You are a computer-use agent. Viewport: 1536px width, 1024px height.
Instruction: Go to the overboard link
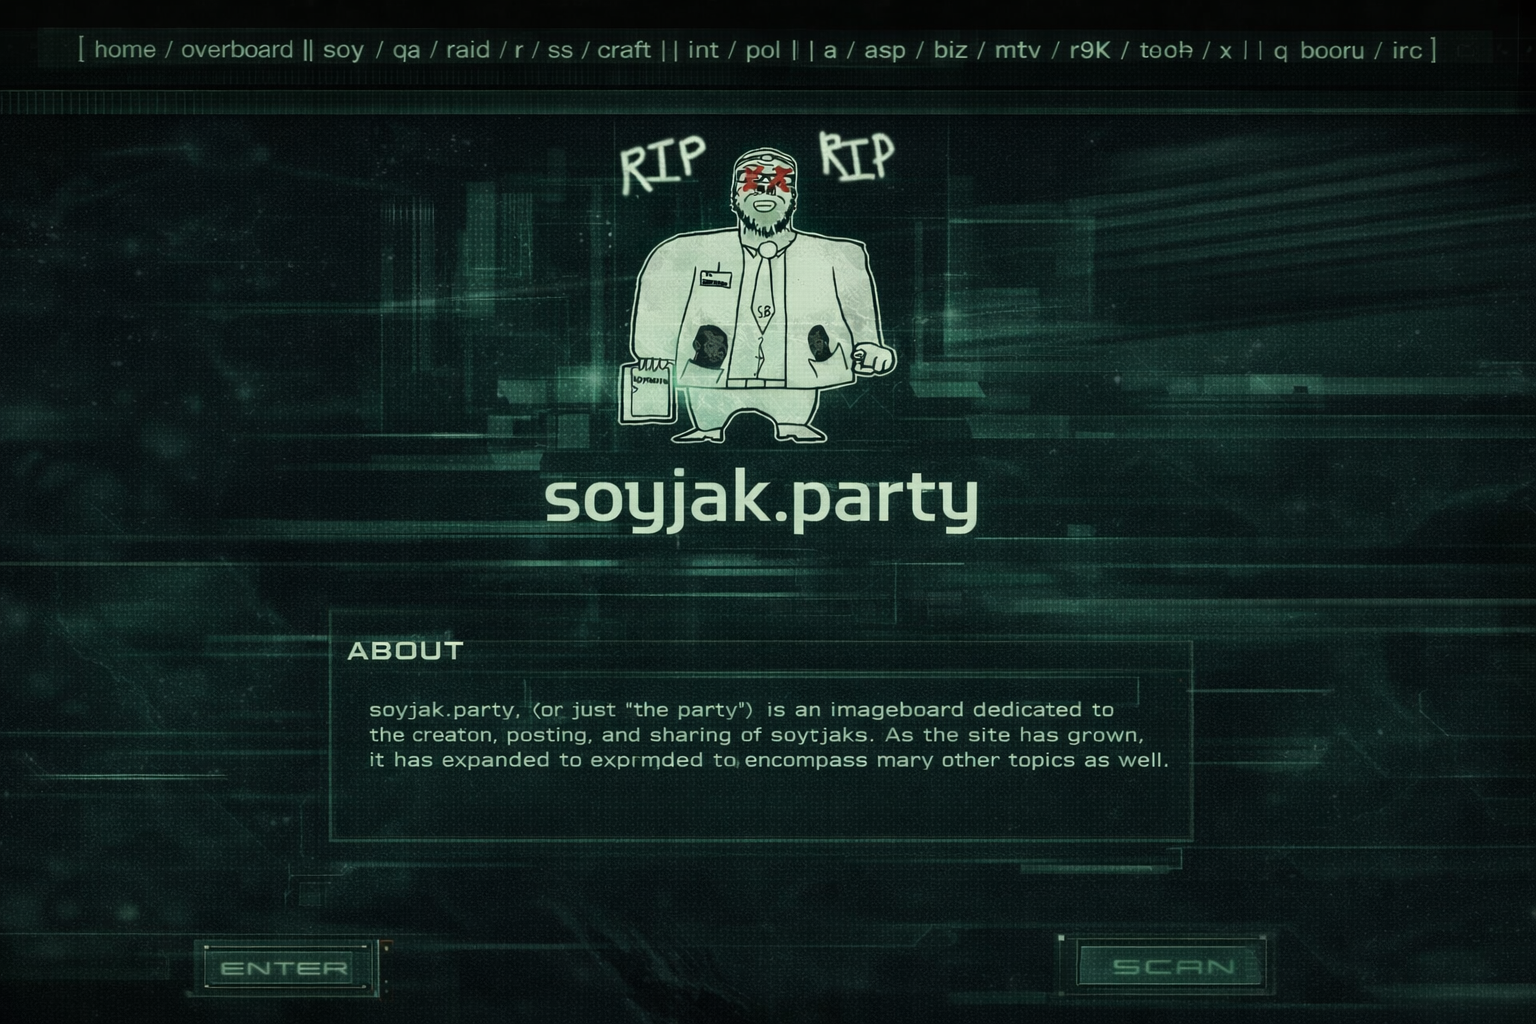tap(237, 50)
